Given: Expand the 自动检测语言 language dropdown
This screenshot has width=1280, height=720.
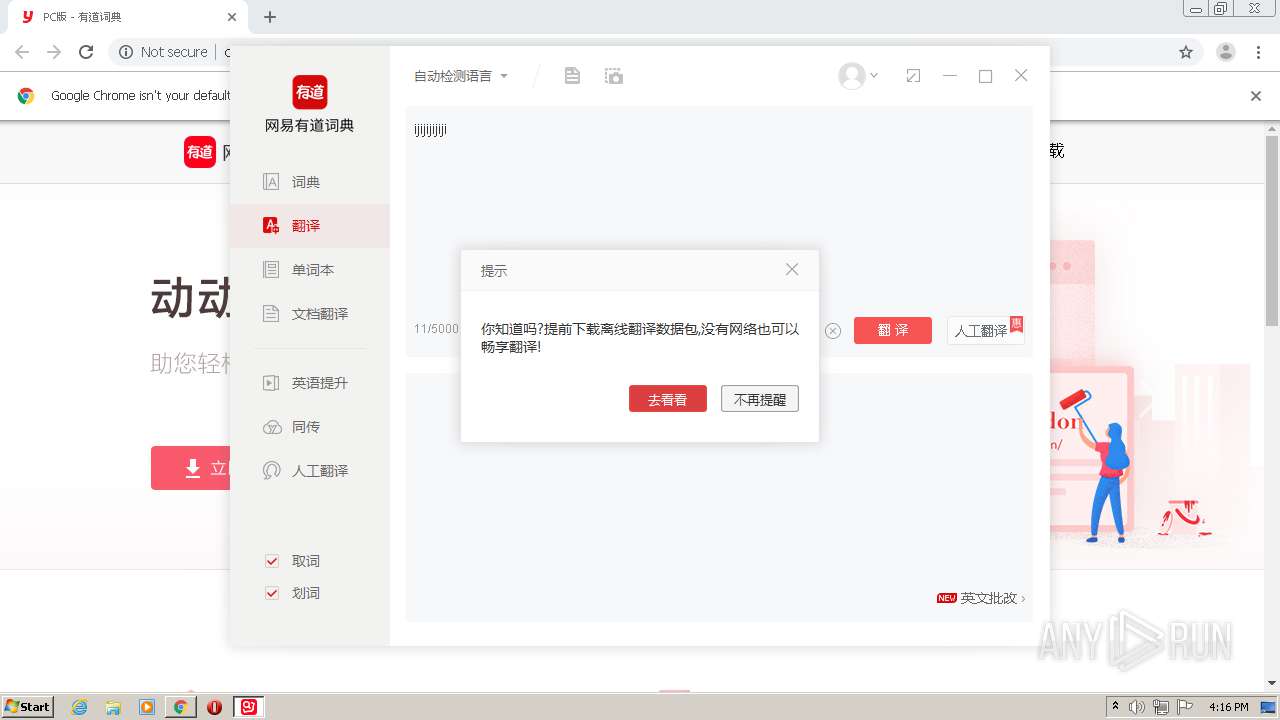Looking at the screenshot, I should (461, 76).
